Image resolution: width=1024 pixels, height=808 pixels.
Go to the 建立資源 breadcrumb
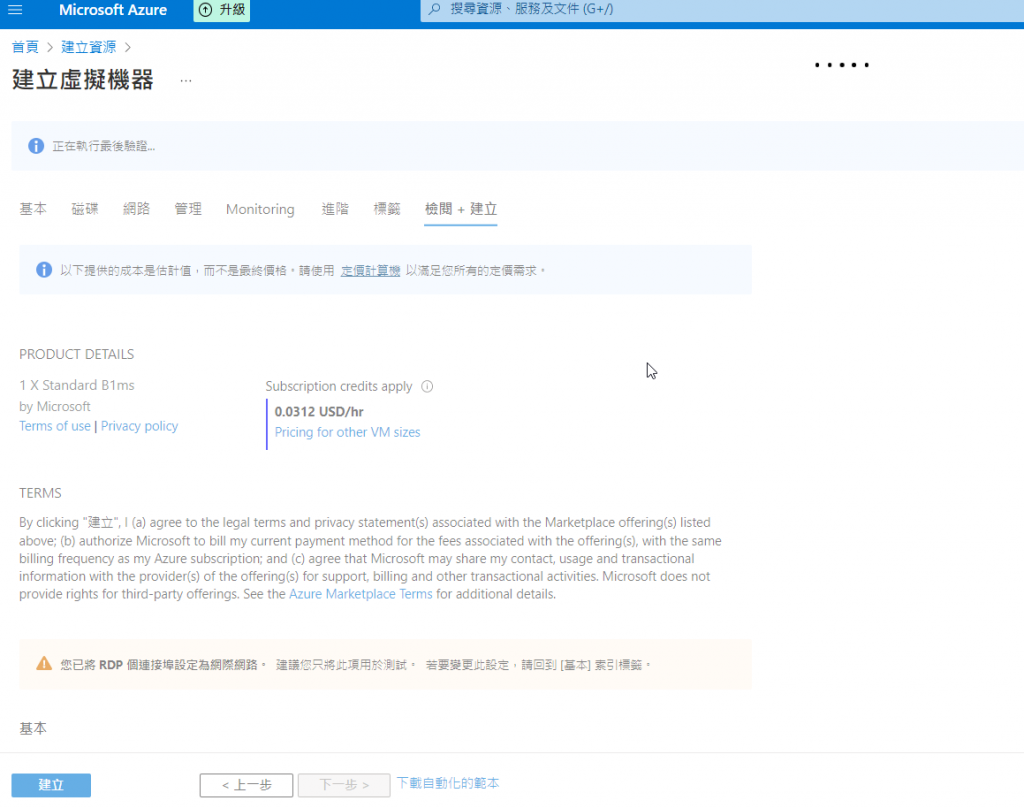pyautogui.click(x=89, y=47)
